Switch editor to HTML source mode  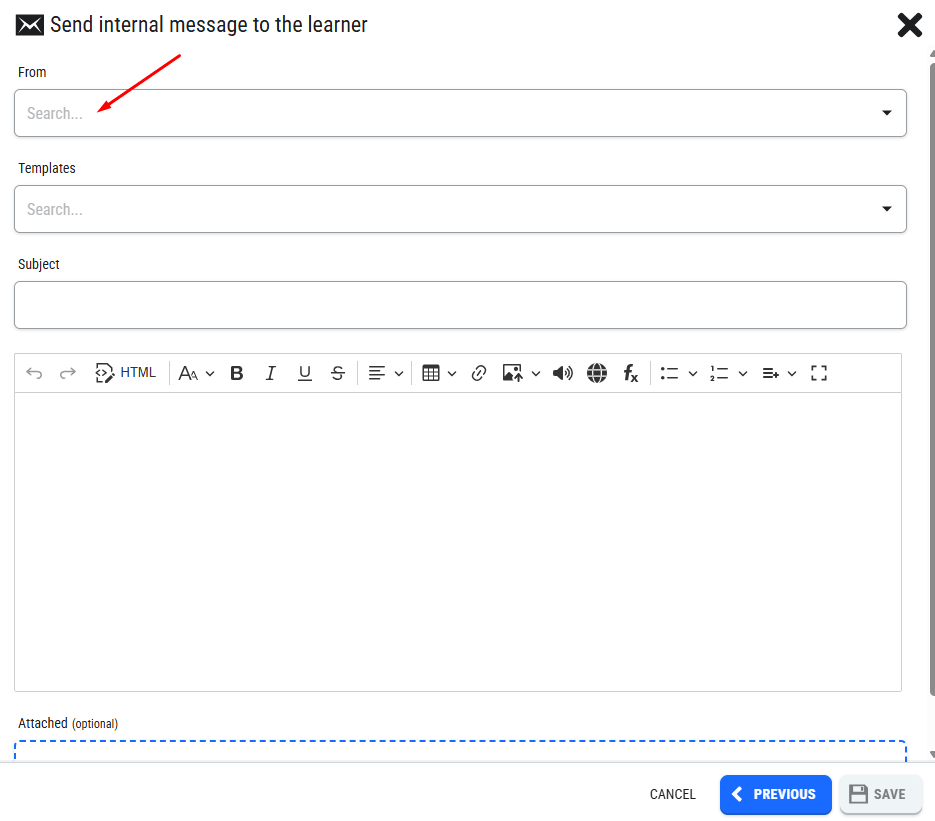point(125,373)
